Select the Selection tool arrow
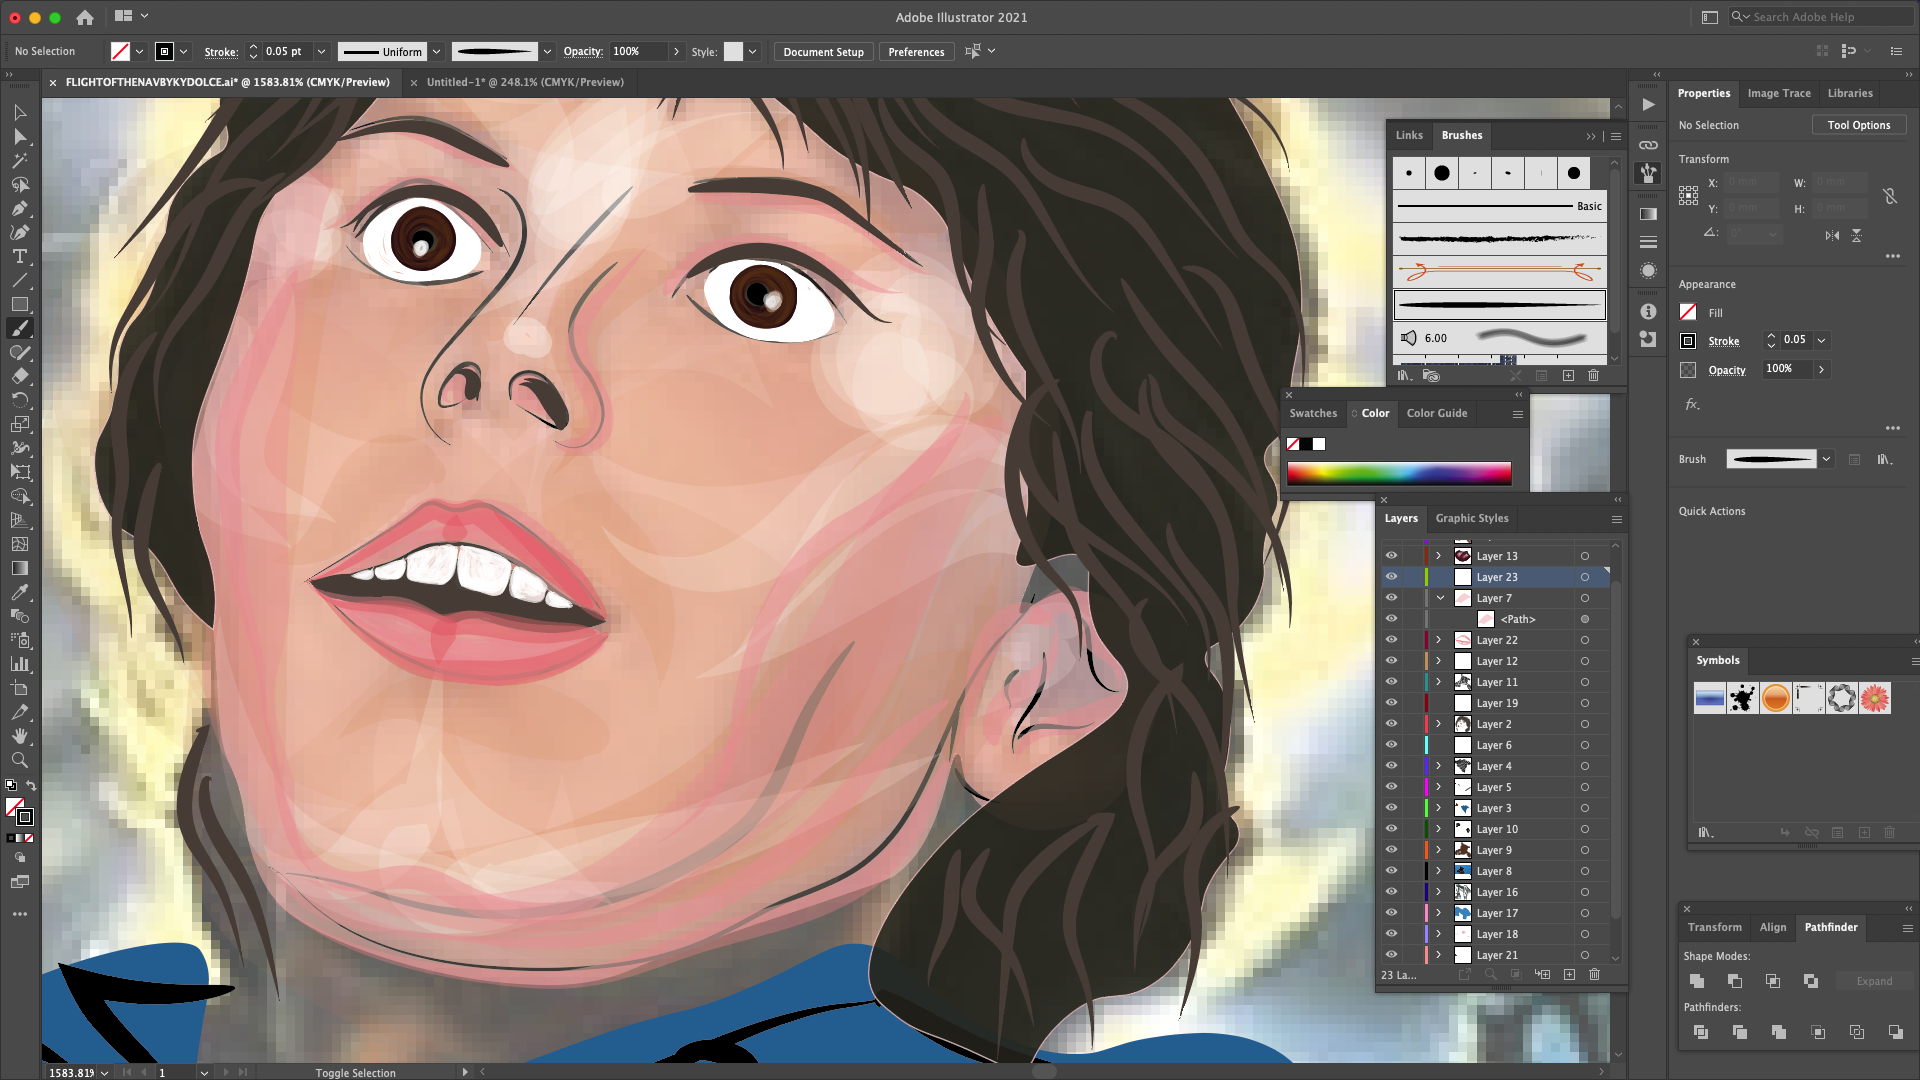This screenshot has width=1920, height=1080. 19,113
